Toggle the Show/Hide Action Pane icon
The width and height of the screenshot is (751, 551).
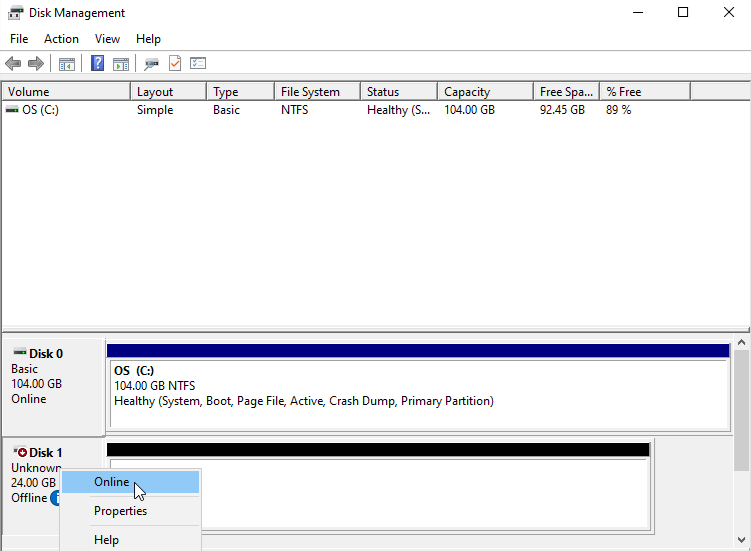point(121,64)
